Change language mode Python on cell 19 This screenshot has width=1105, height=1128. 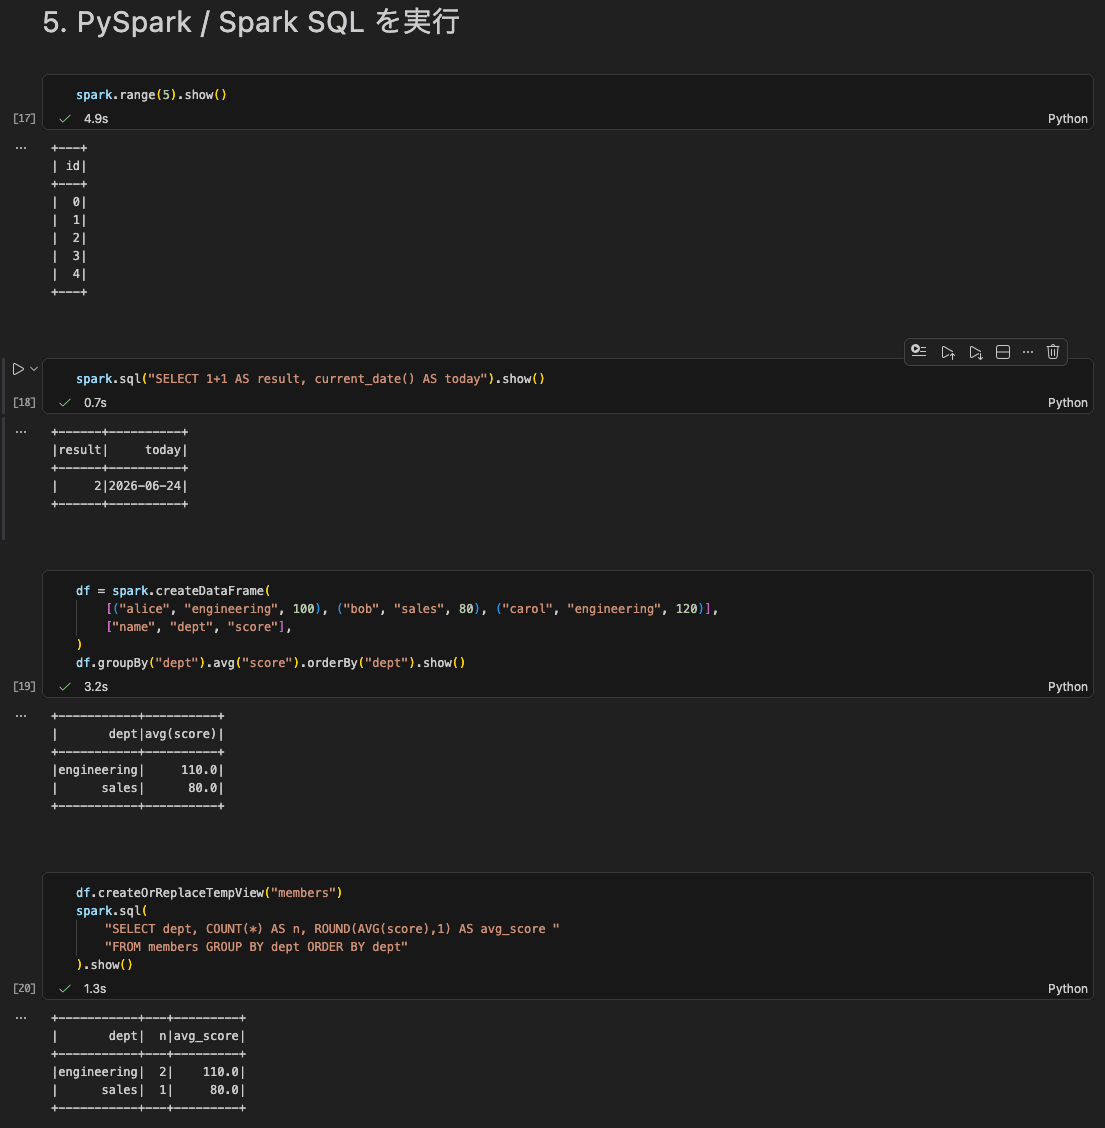[x=1068, y=687]
